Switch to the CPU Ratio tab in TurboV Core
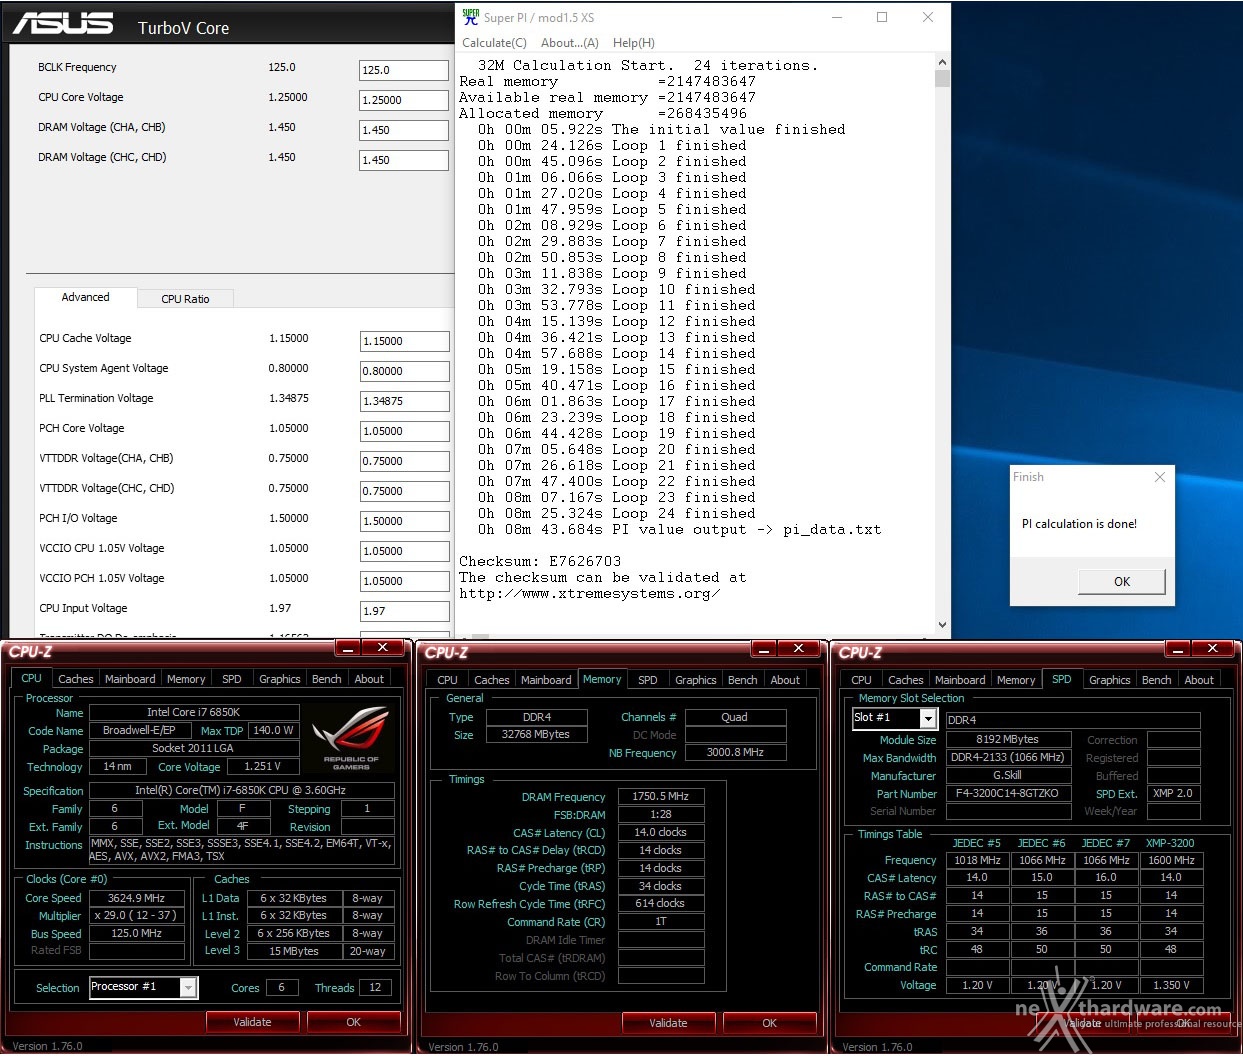 [x=185, y=299]
